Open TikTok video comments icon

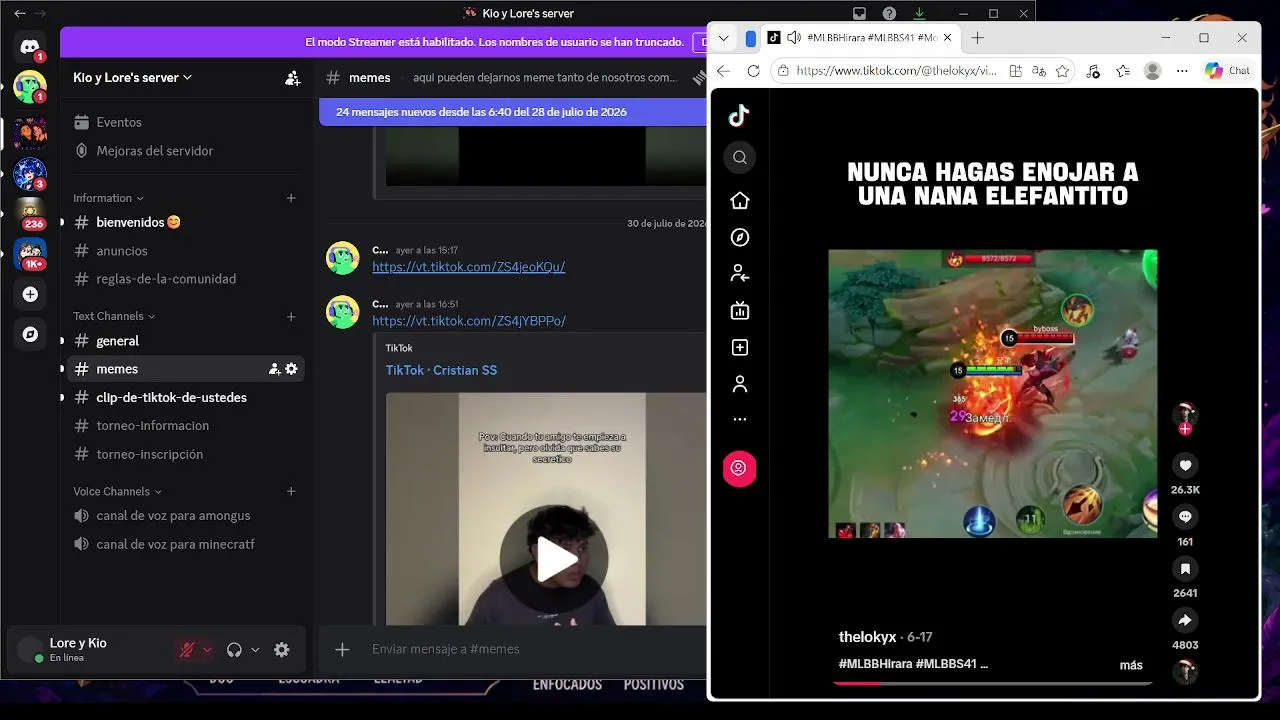click(x=1185, y=517)
